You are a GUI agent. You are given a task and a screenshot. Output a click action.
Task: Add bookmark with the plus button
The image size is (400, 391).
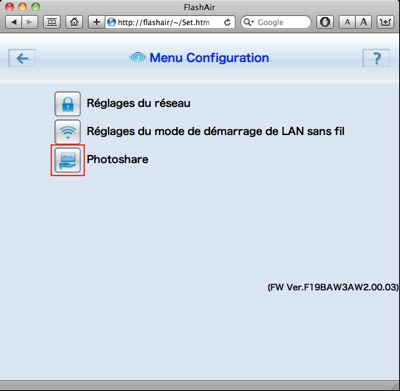97,22
